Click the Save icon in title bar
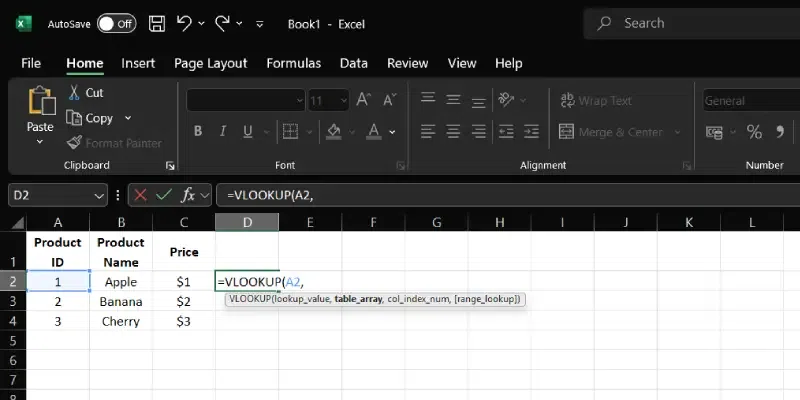The width and height of the screenshot is (800, 400). 157,23
